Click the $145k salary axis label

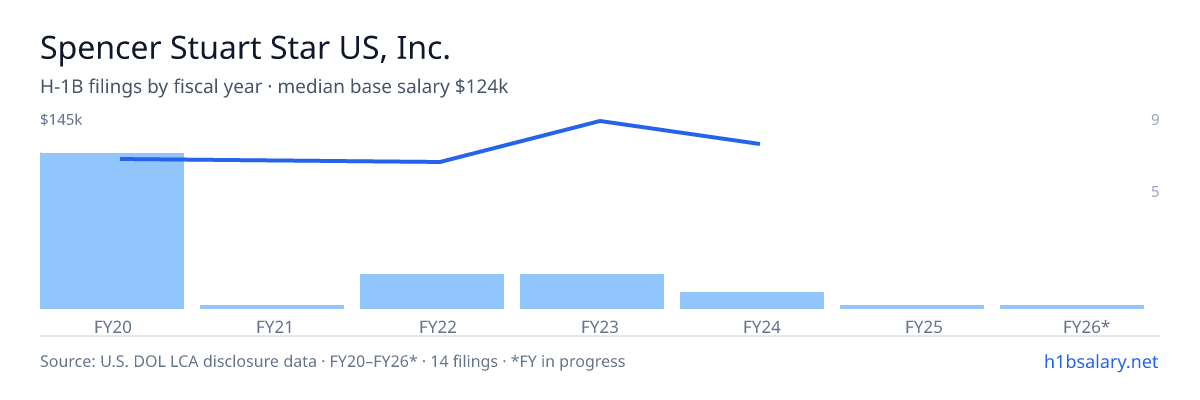coord(61,120)
